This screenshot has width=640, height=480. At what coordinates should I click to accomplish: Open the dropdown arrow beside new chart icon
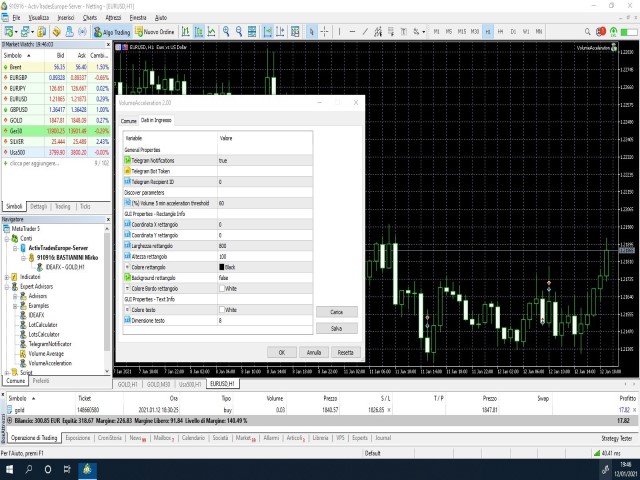pyautogui.click(x=16, y=32)
